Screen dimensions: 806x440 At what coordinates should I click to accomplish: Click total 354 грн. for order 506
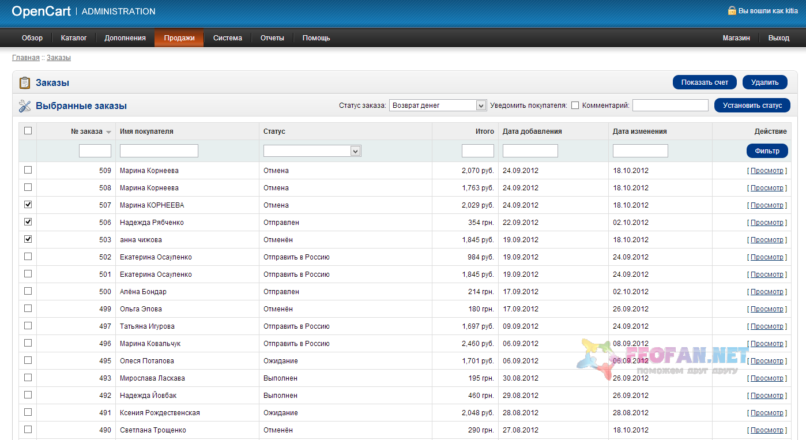pyautogui.click(x=481, y=223)
